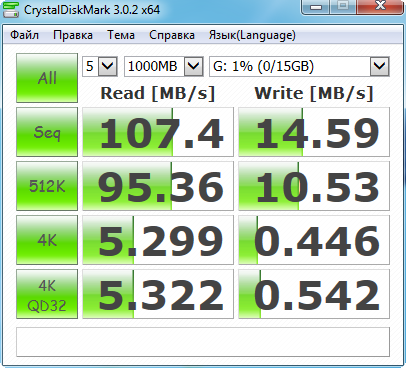Select the 4K QD32 write result 0.542

click(x=314, y=294)
